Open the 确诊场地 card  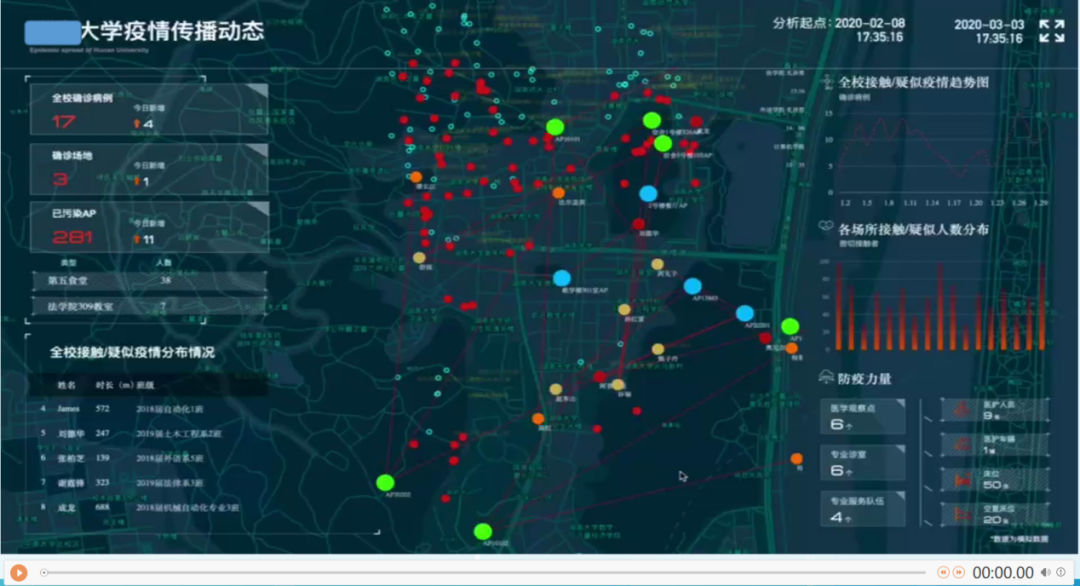[x=148, y=169]
